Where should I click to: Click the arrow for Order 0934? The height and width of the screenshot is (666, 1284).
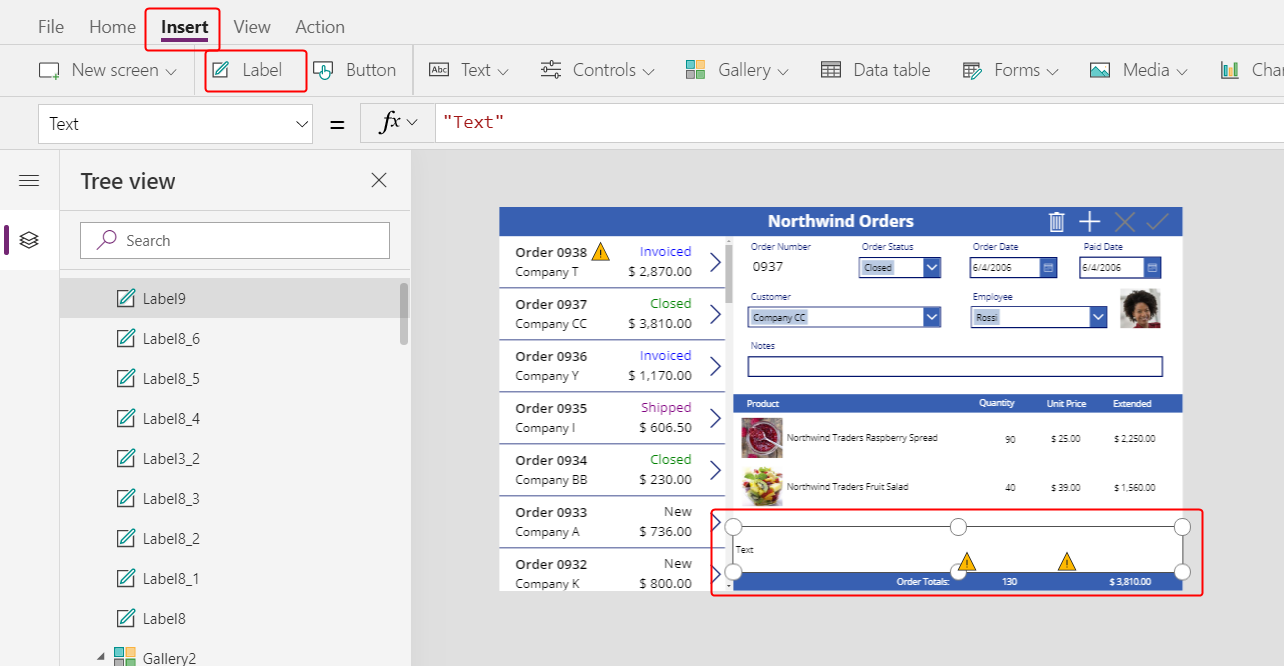click(715, 470)
